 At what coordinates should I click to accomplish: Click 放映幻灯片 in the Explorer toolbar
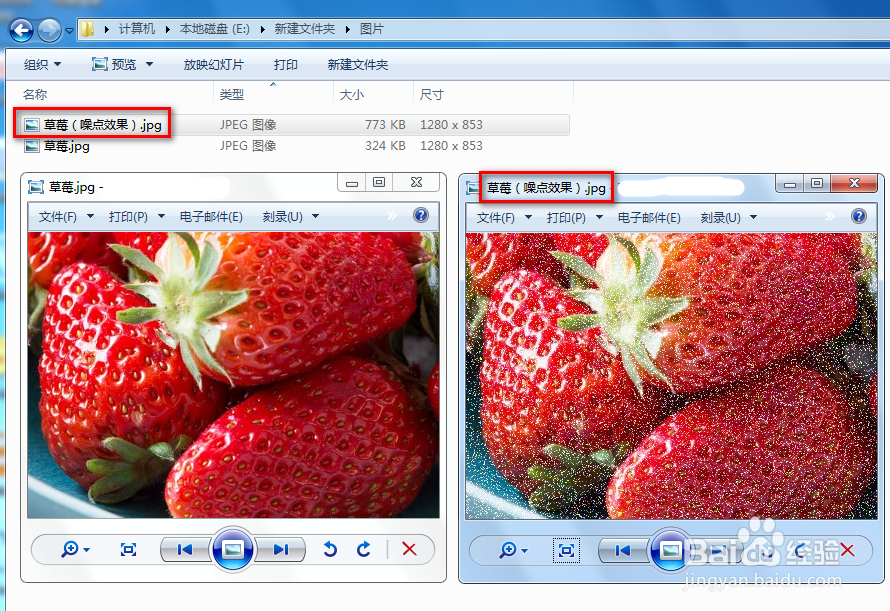[214, 63]
